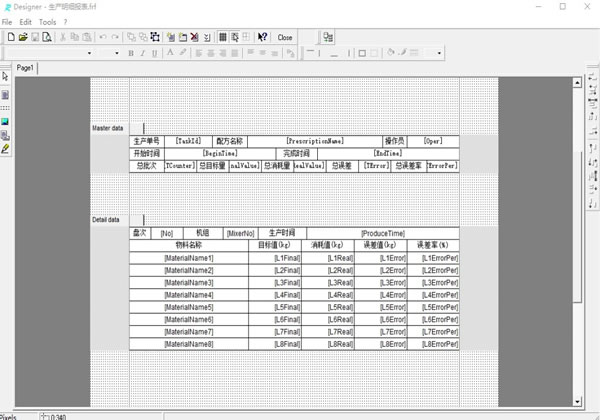Click the Open file folder icon
The width and height of the screenshot is (600, 420).
click(22, 37)
